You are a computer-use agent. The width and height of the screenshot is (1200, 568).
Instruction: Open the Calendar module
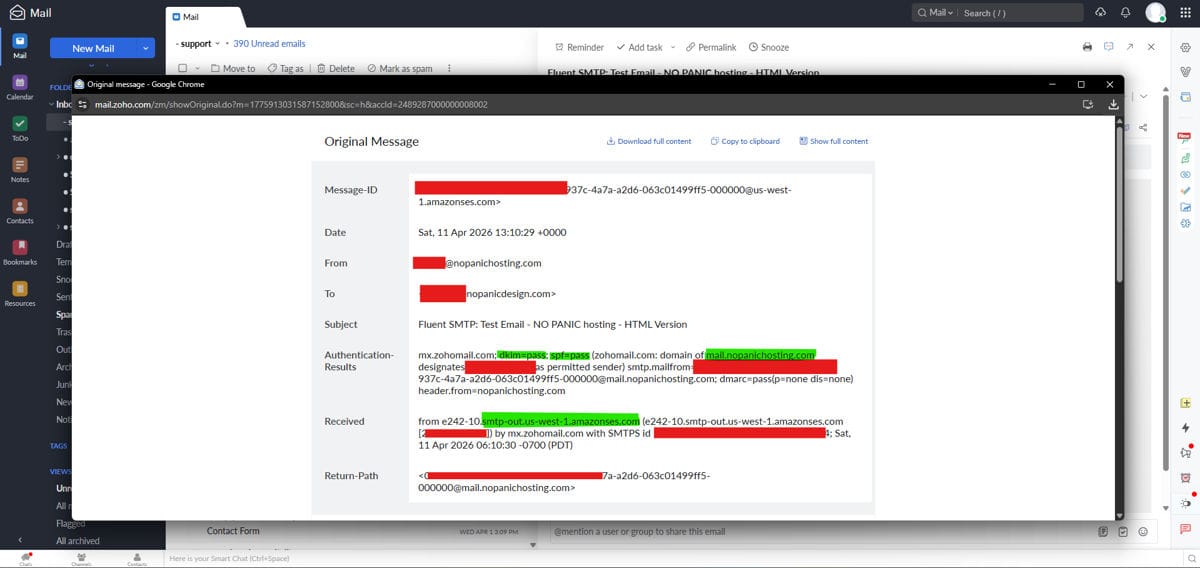click(19, 87)
